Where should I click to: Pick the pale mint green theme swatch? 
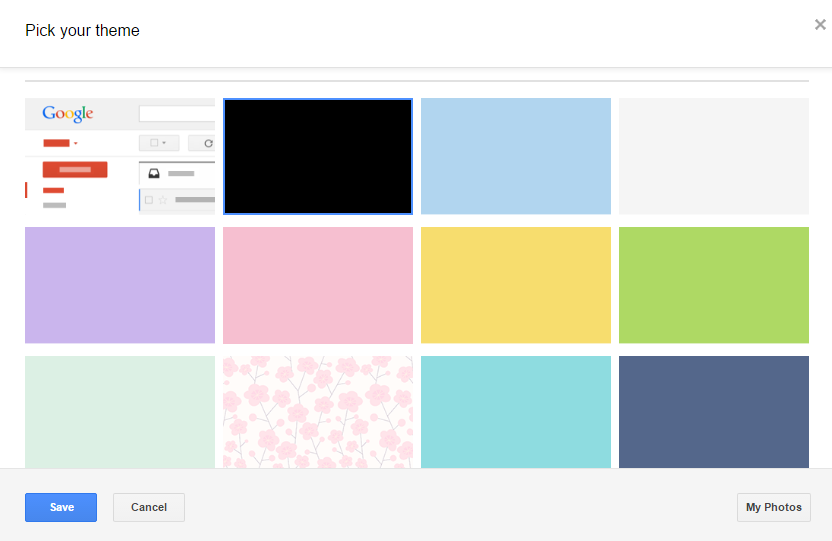120,412
